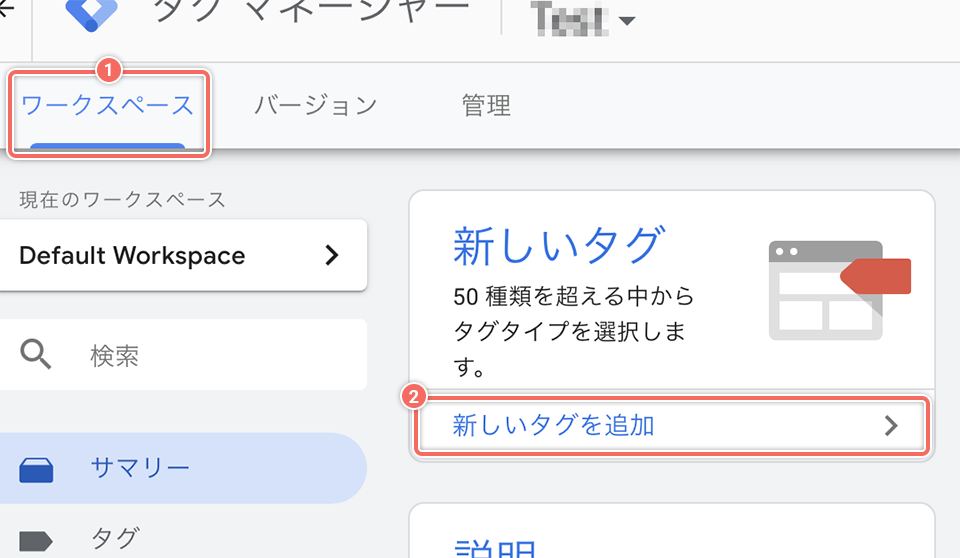Switch to the バージョン tab
Screen dimensions: 960x558
pos(316,106)
